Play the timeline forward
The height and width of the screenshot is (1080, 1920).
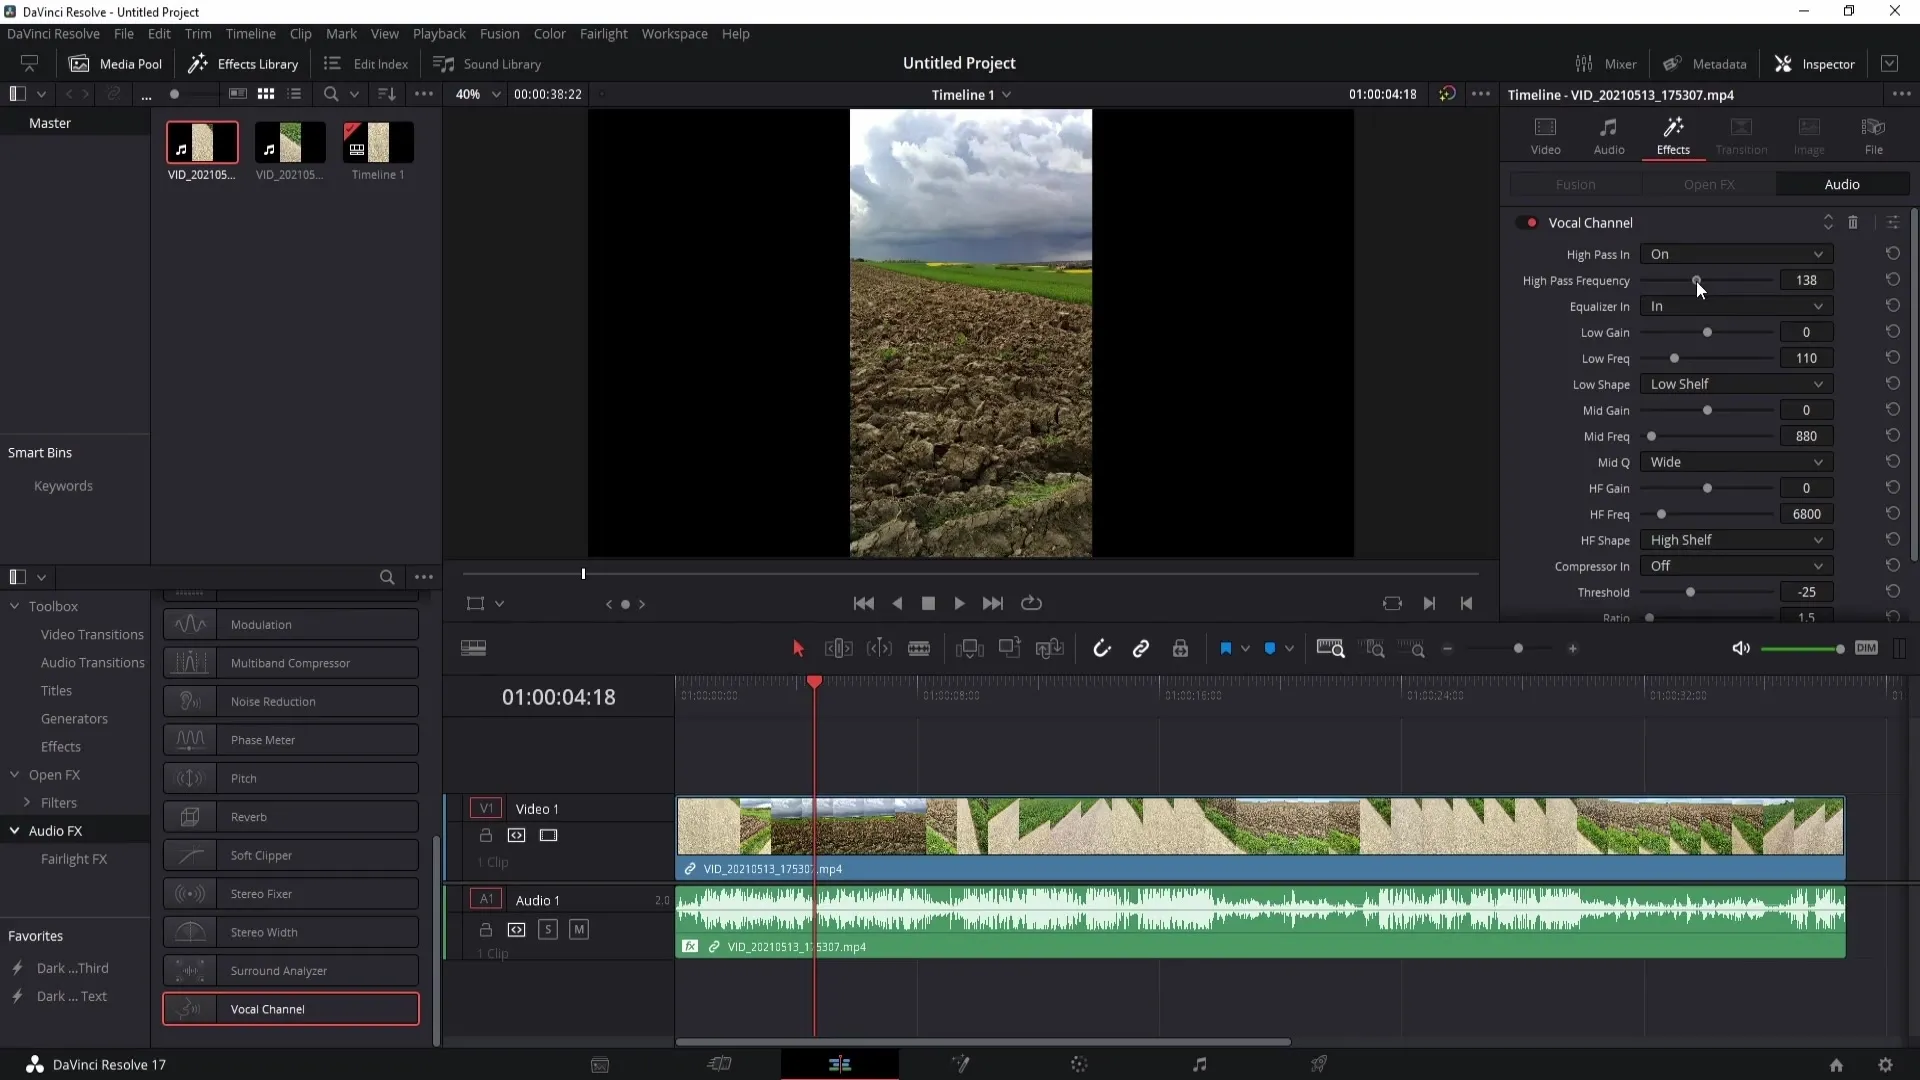(x=959, y=603)
